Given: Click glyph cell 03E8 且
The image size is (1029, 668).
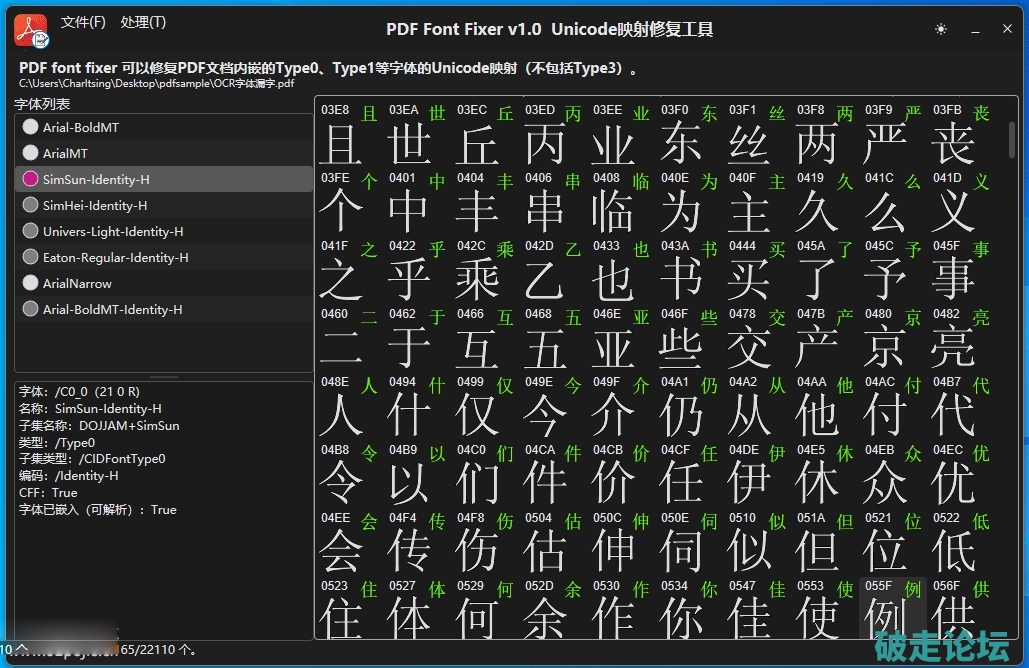Looking at the screenshot, I should click(350, 133).
